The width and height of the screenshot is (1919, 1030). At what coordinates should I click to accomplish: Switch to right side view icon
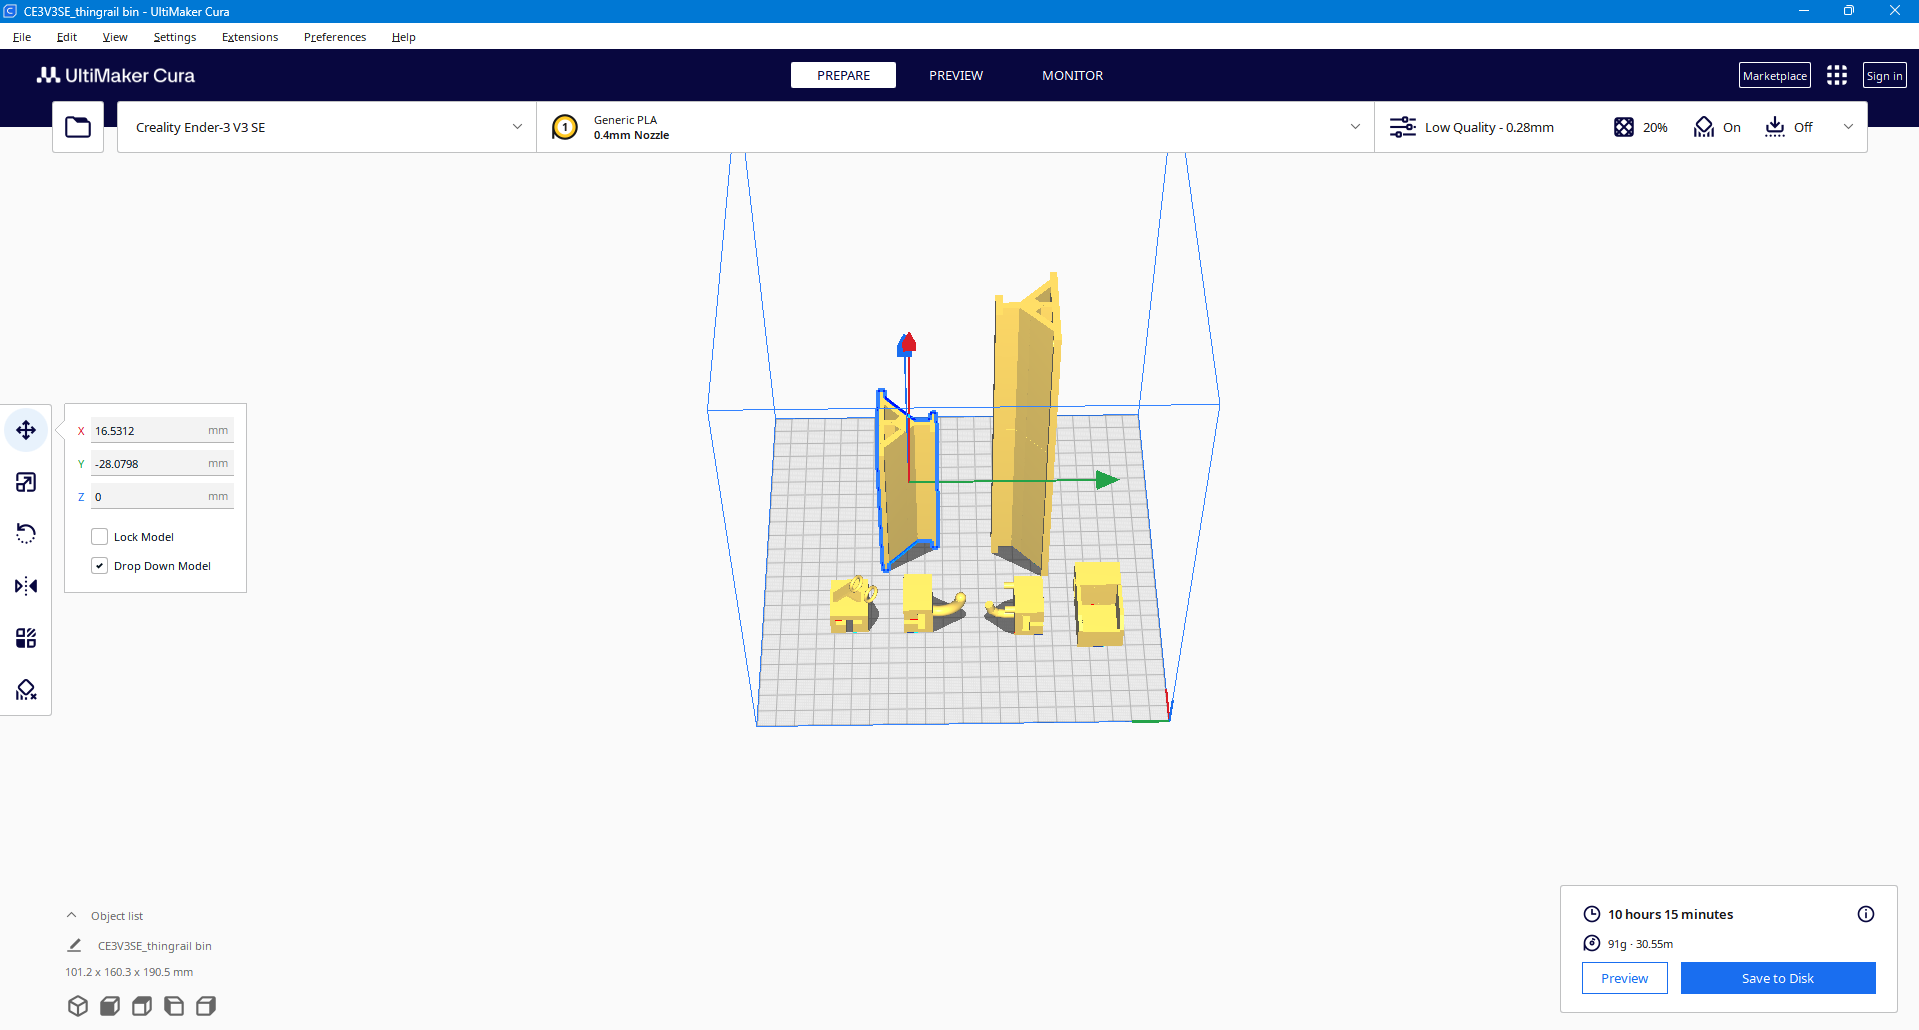[x=206, y=1006]
